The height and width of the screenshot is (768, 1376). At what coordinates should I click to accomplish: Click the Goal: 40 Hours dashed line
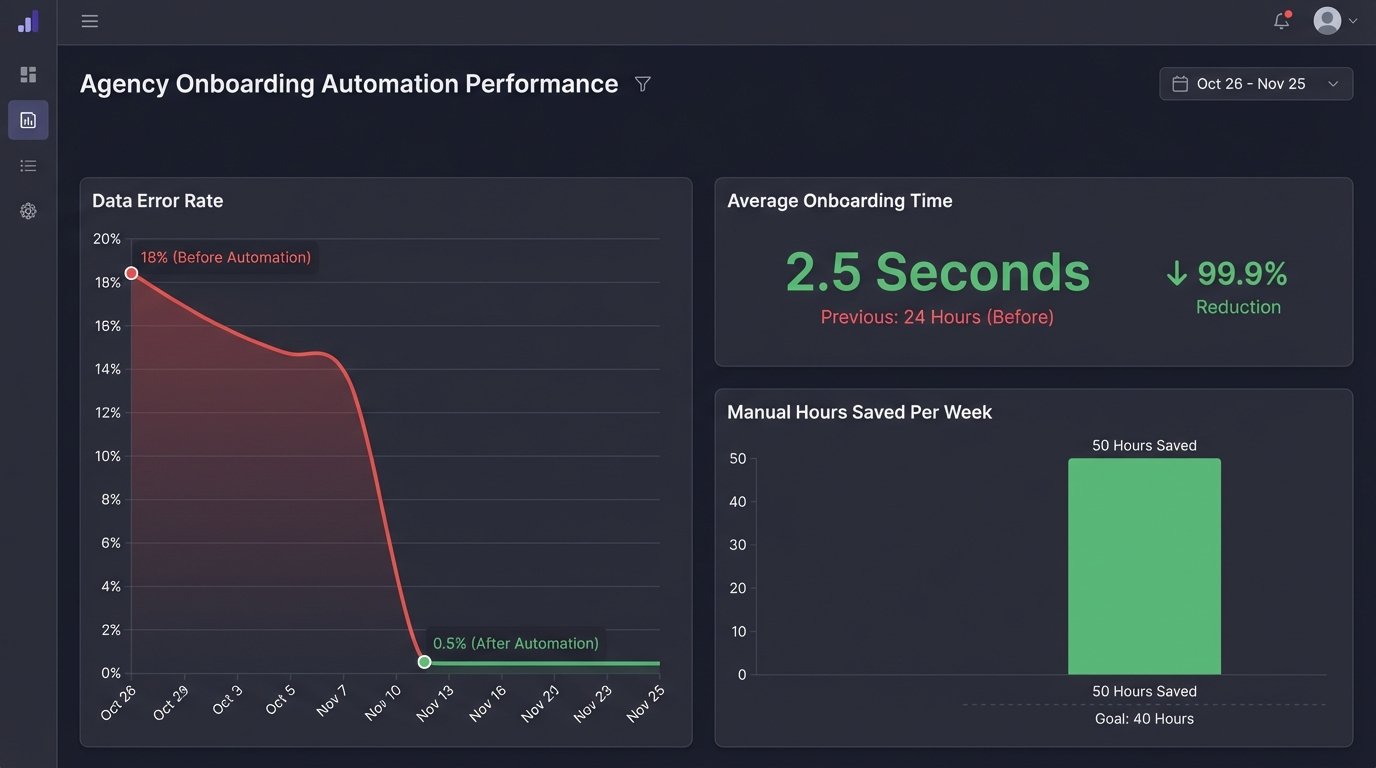1144,704
